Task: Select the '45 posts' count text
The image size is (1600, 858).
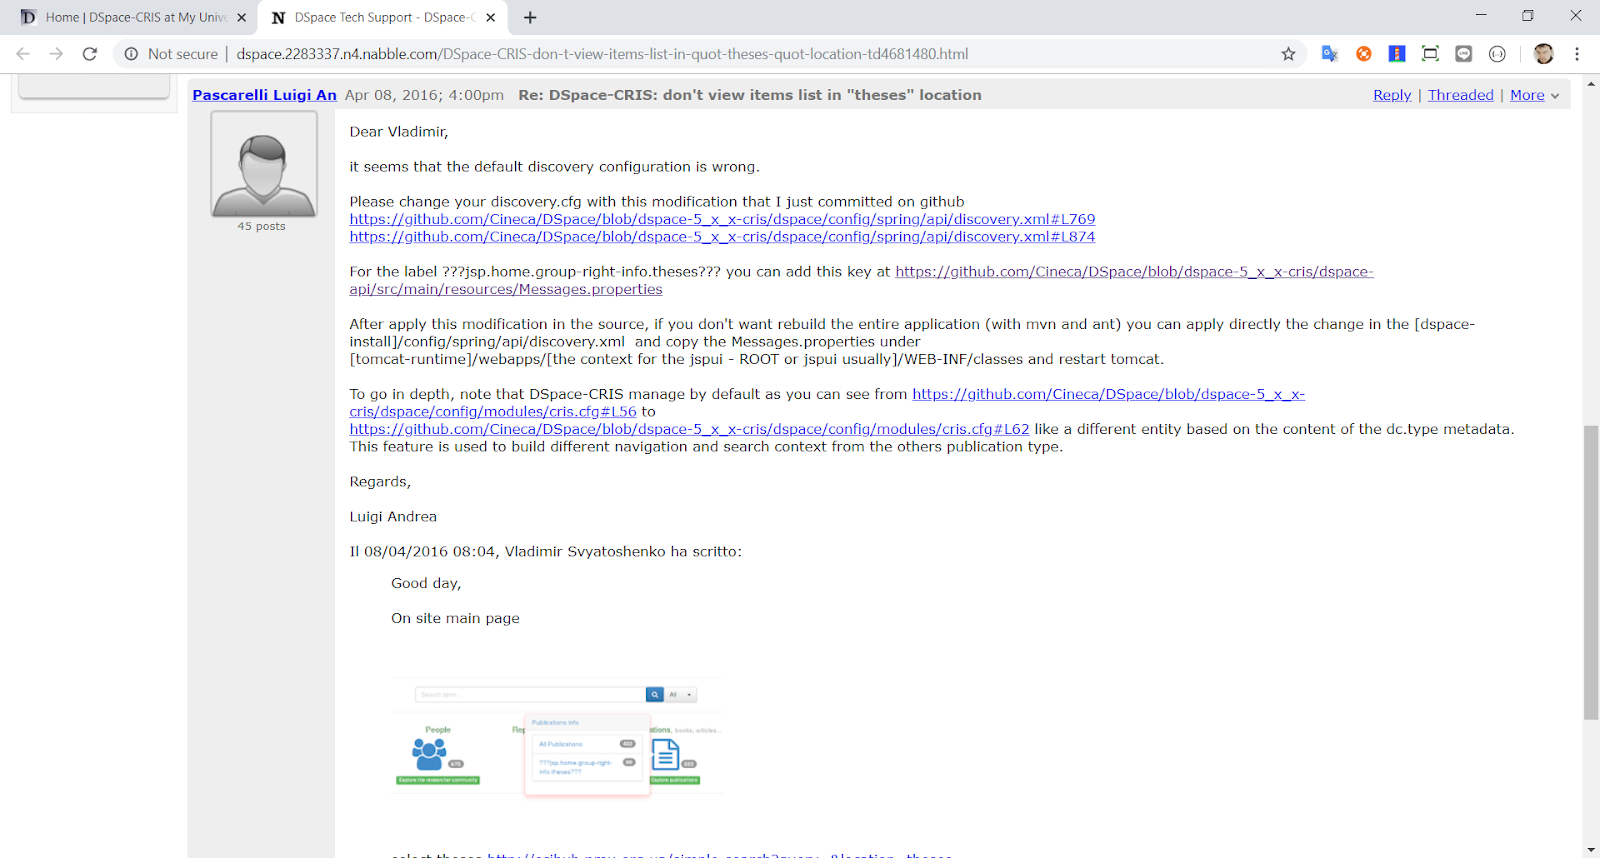Action: point(261,226)
